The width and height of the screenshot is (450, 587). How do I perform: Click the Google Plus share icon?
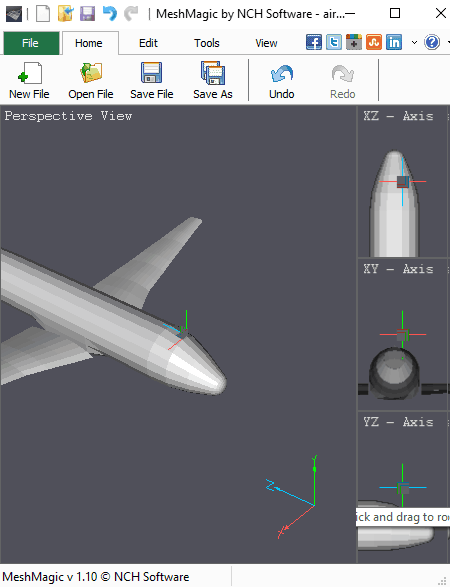click(x=354, y=42)
